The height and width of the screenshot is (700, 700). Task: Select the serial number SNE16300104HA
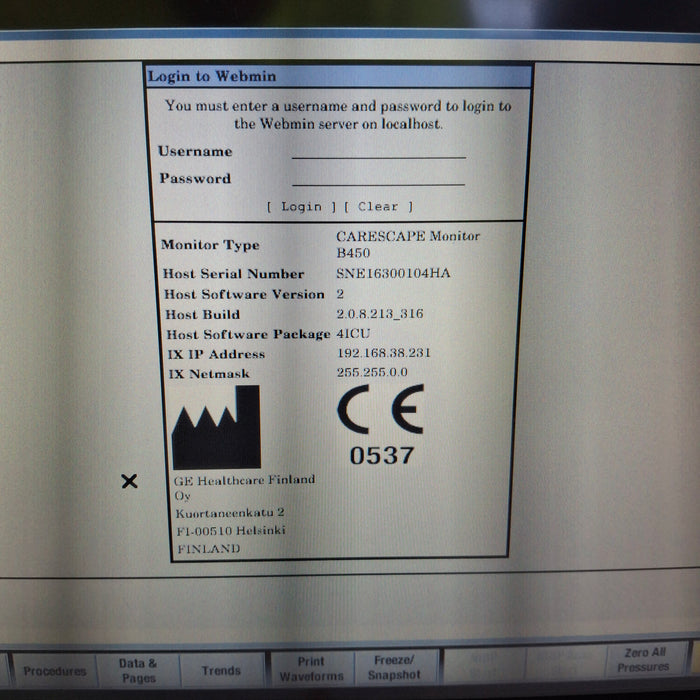click(x=393, y=273)
